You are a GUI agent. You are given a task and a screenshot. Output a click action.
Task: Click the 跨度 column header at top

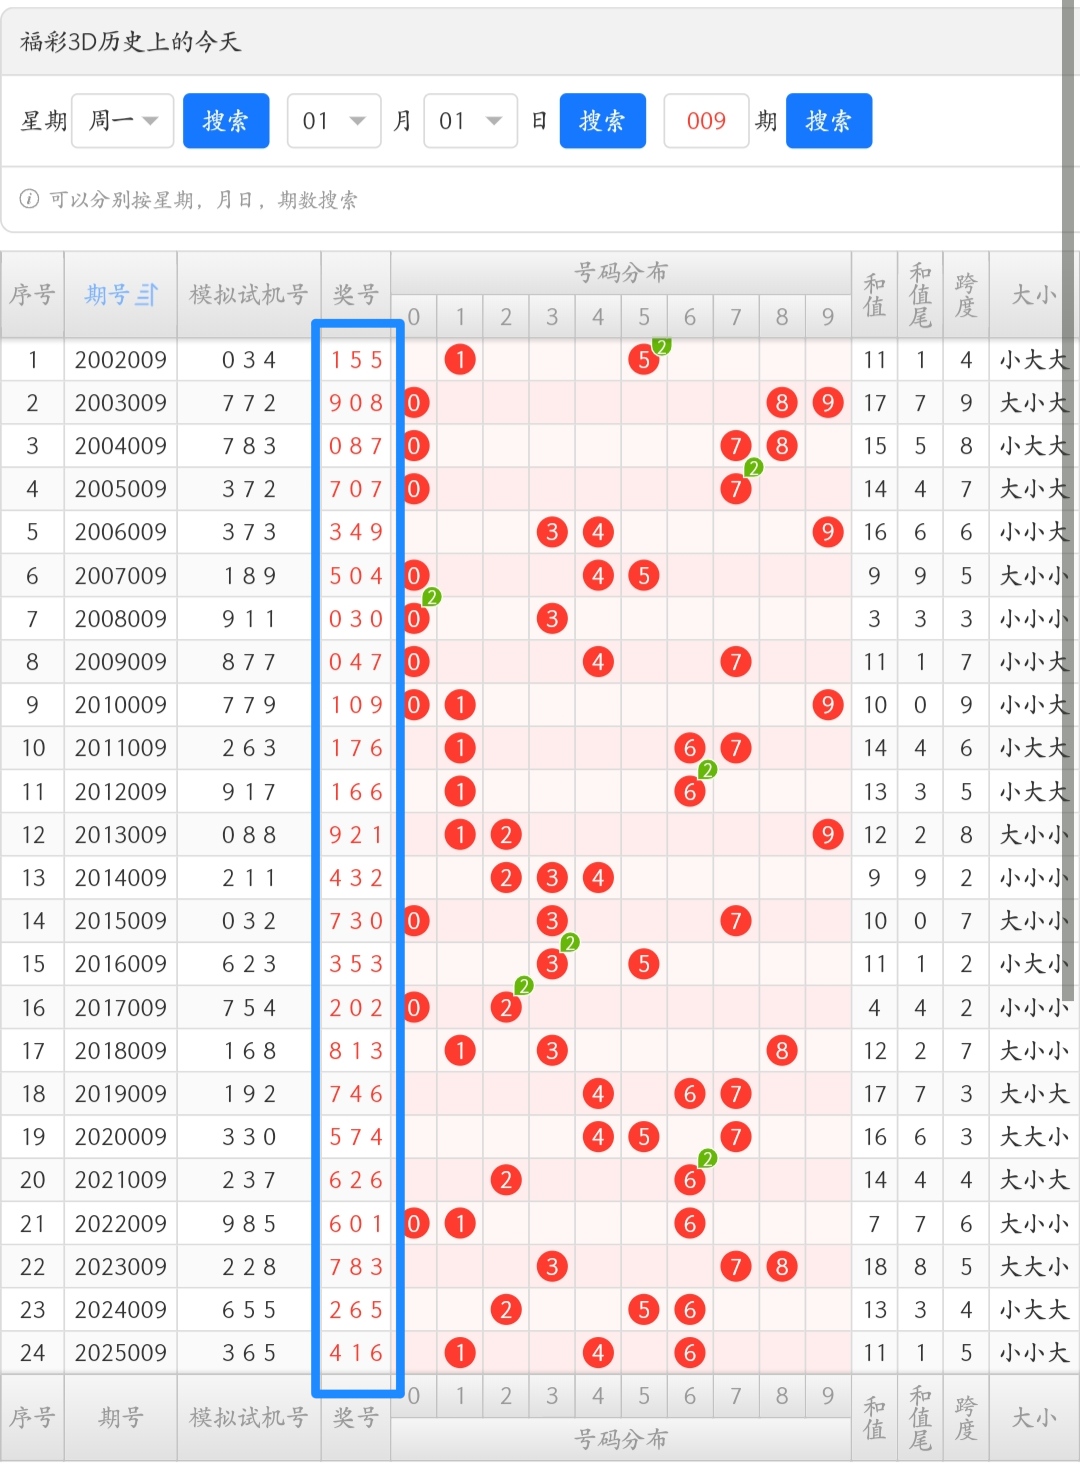click(x=965, y=295)
